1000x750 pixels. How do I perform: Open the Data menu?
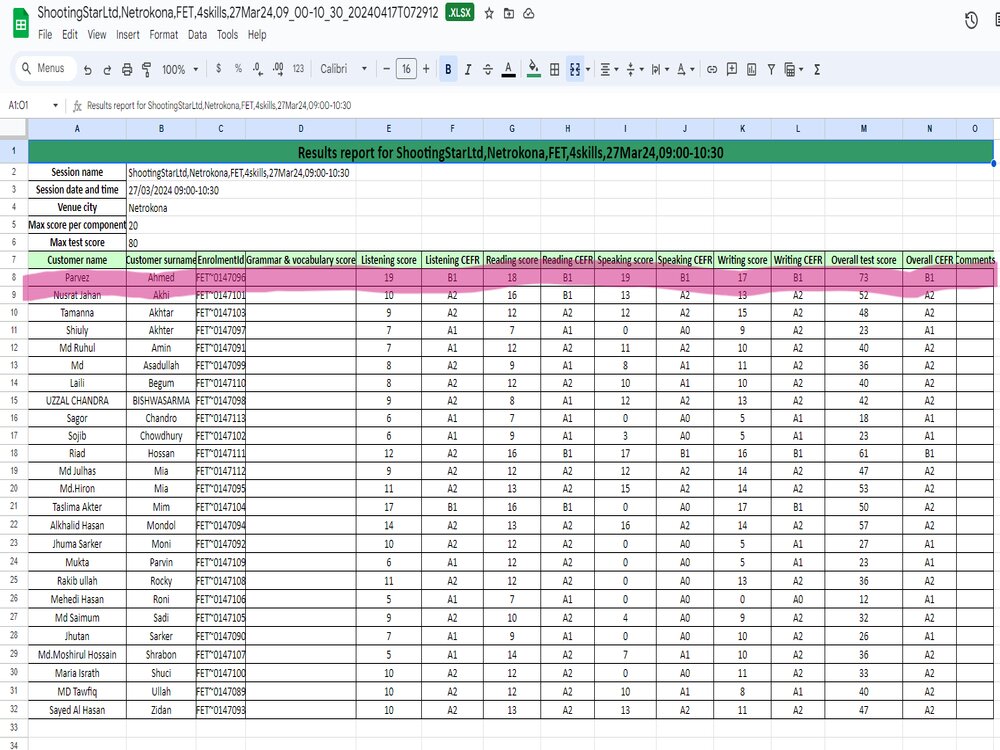tap(197, 34)
